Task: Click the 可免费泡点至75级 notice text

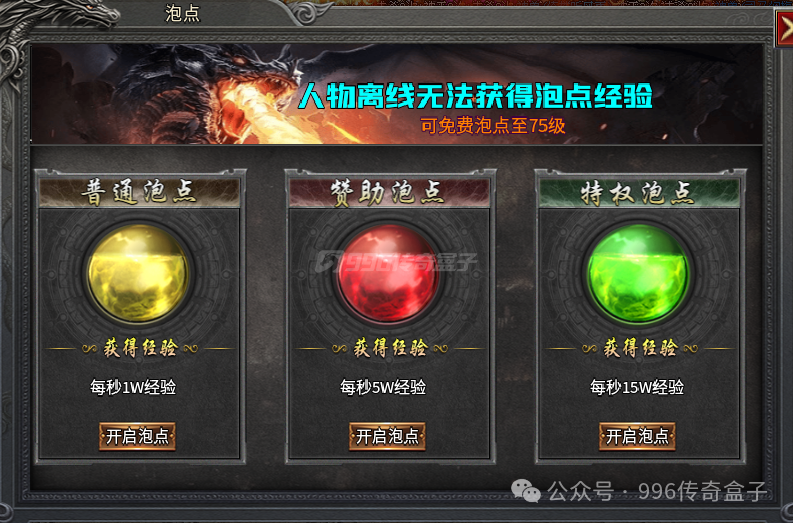Action: (x=493, y=125)
